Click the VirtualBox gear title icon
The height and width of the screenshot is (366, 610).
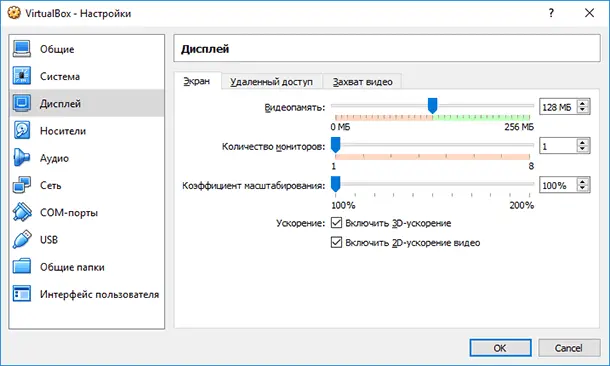(14, 13)
